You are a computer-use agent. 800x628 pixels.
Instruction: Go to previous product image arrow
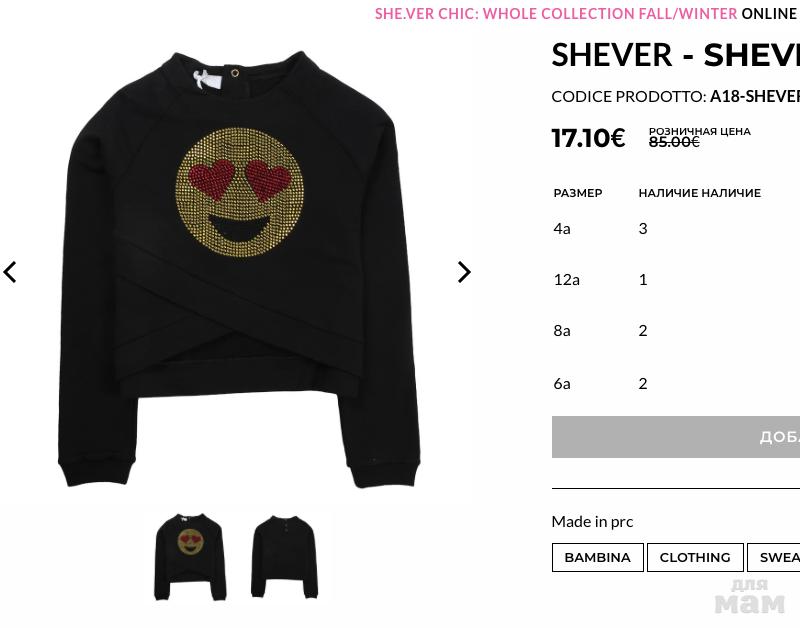10,272
